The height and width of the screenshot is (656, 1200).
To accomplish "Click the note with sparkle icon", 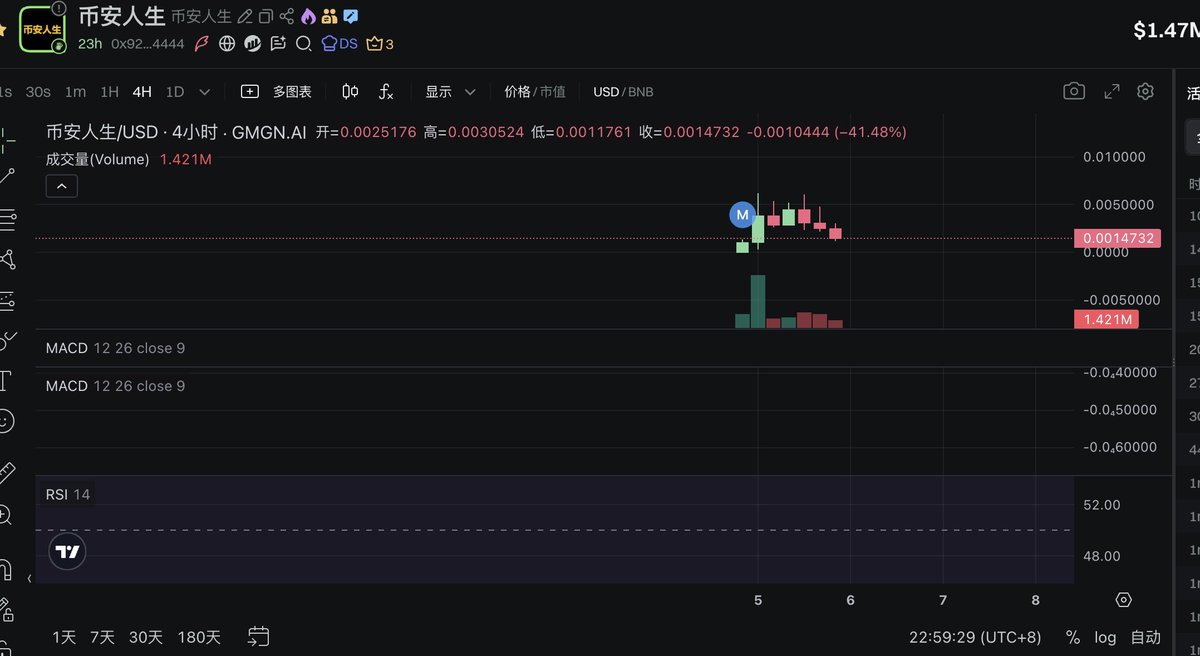I will 278,43.
